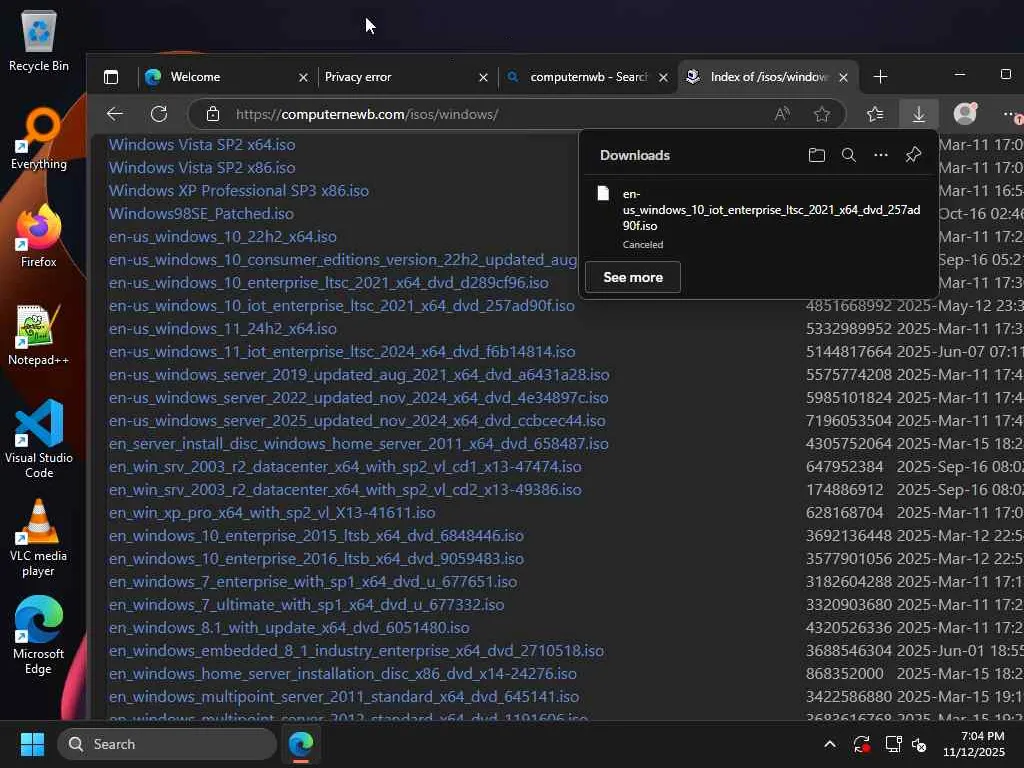
Task: Open the Favorites list icon
Action: 875,114
